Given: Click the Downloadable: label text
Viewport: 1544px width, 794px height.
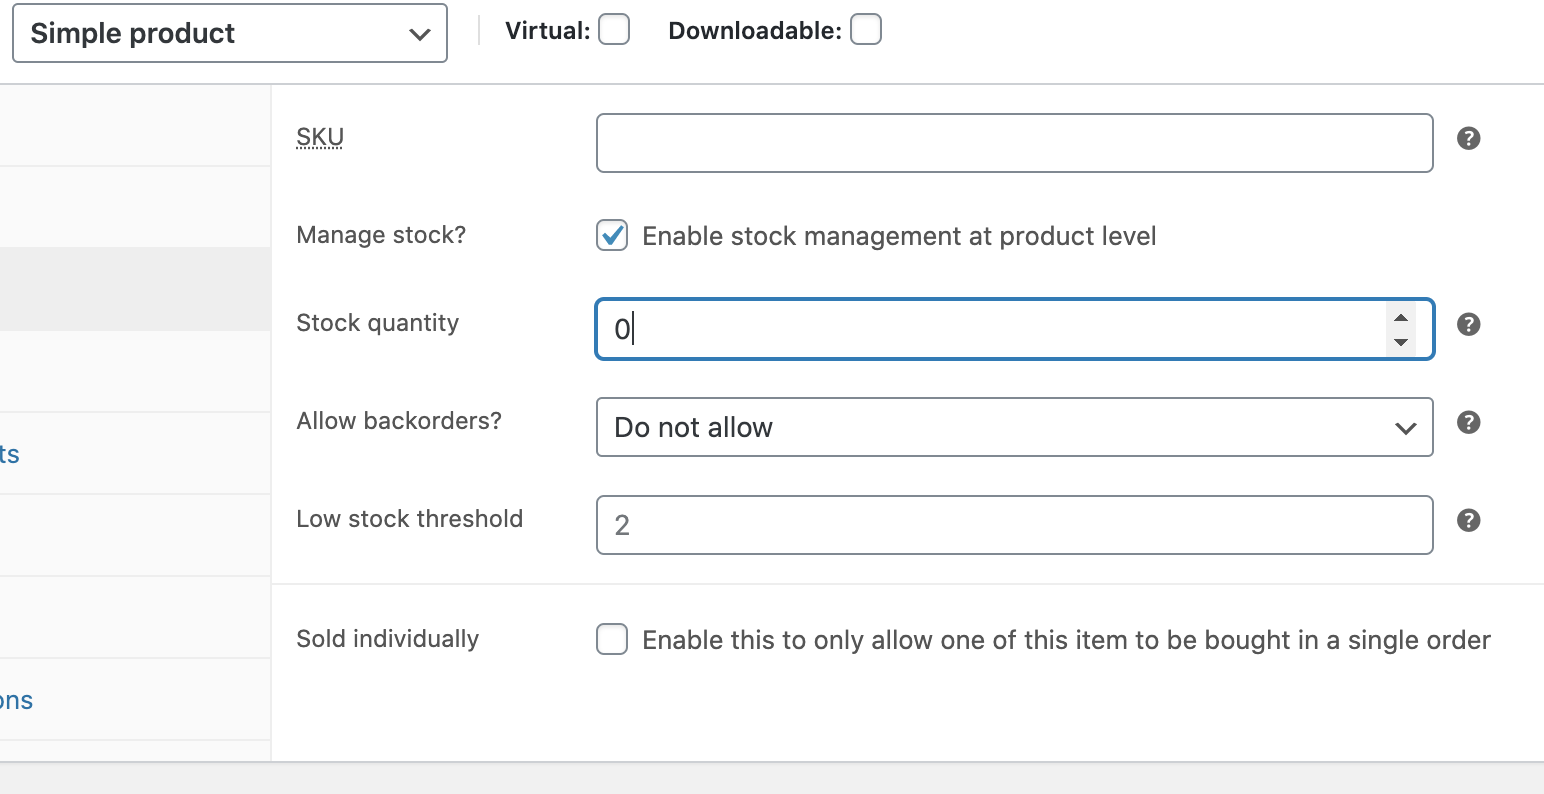Looking at the screenshot, I should 755,31.
